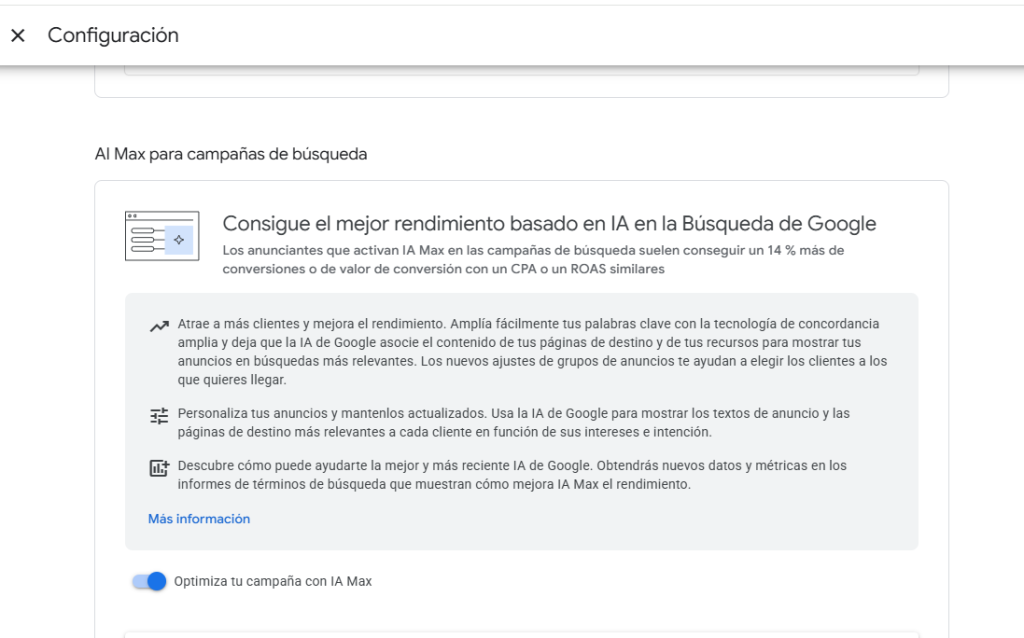Click the 'Configuración' title text
The image size is (1024, 638).
(113, 35)
